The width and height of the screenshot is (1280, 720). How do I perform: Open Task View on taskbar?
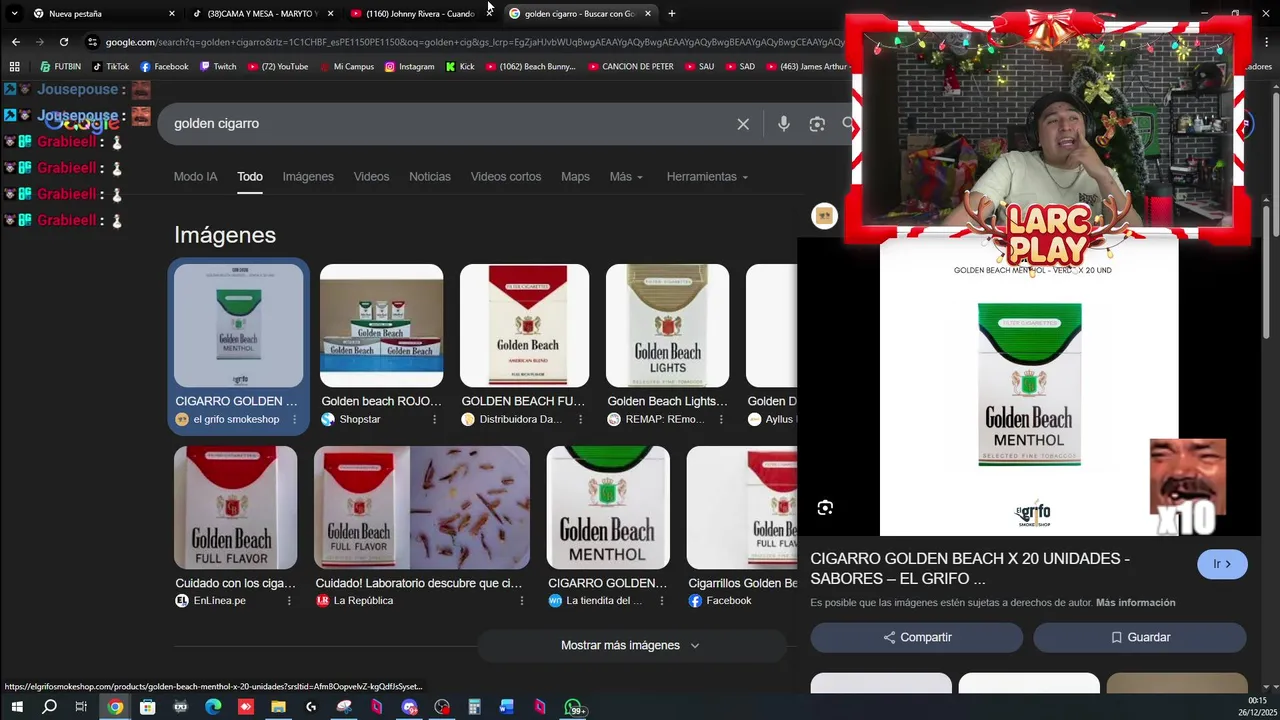click(81, 707)
